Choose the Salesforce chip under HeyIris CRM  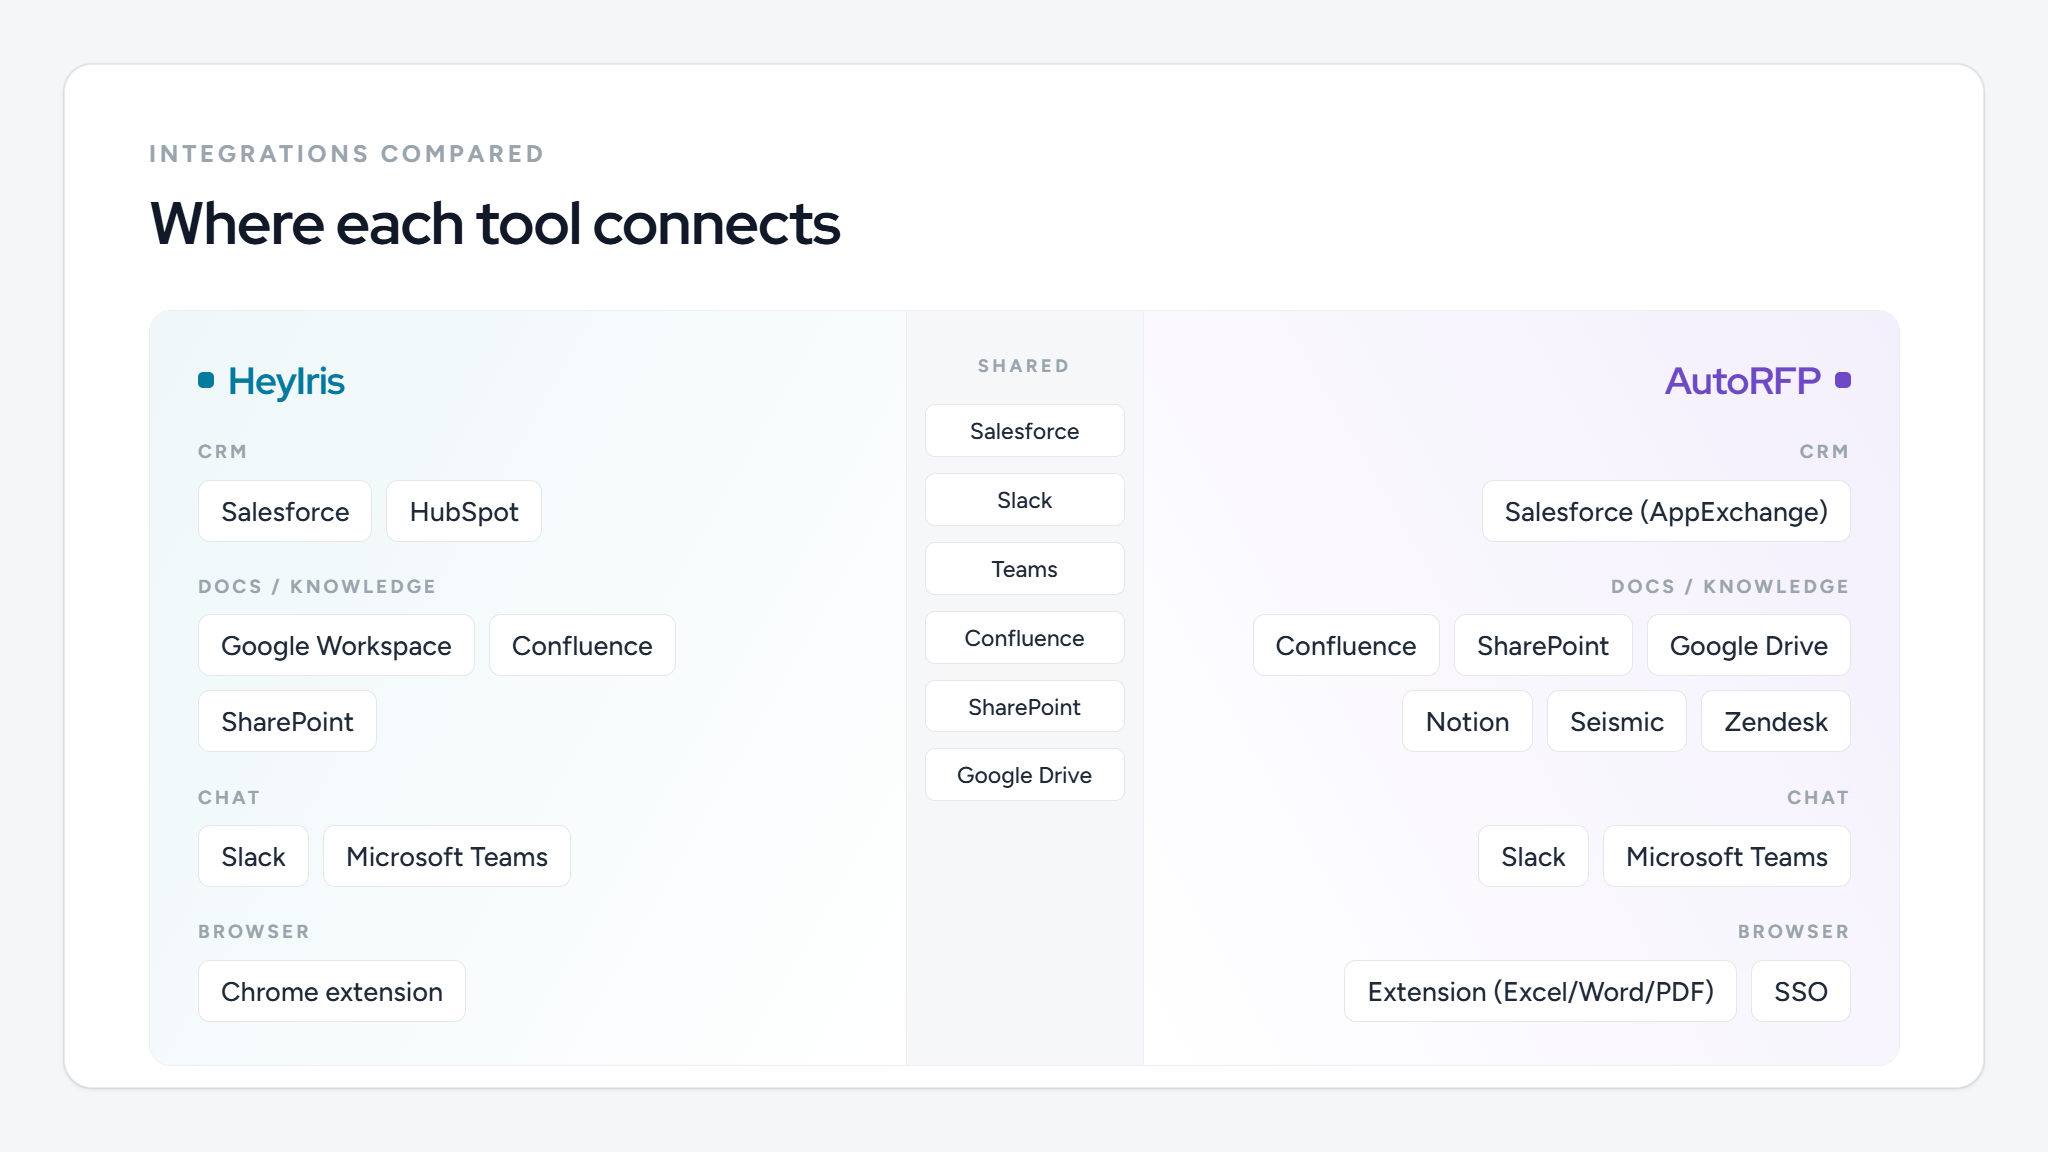[285, 511]
